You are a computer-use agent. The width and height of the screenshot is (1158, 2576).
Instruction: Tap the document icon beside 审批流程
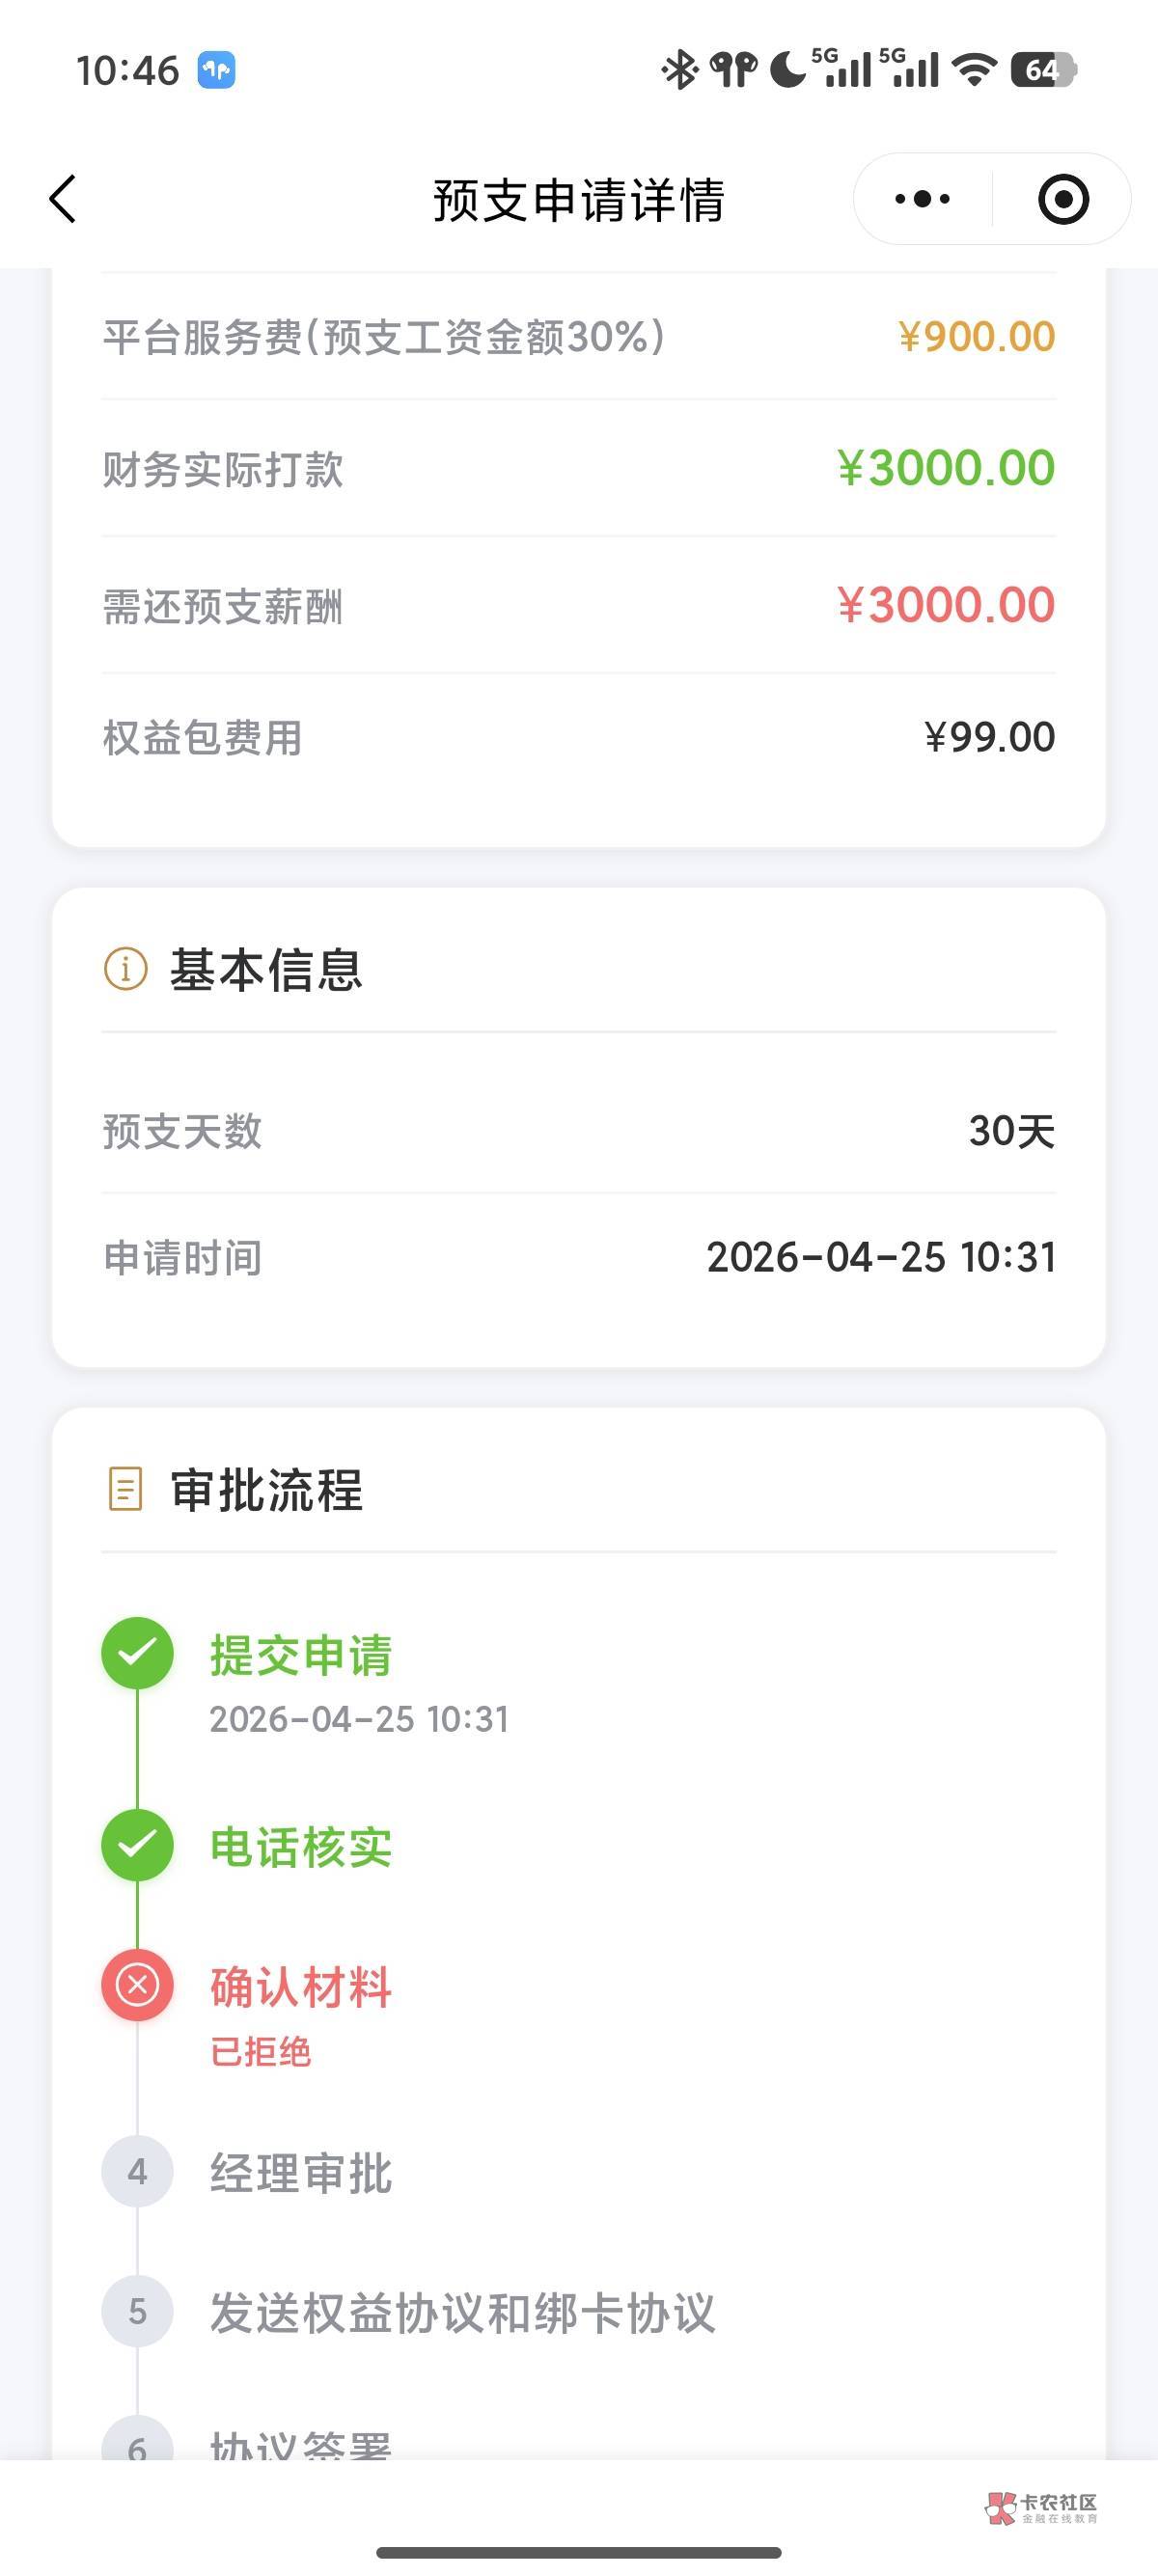125,1488
